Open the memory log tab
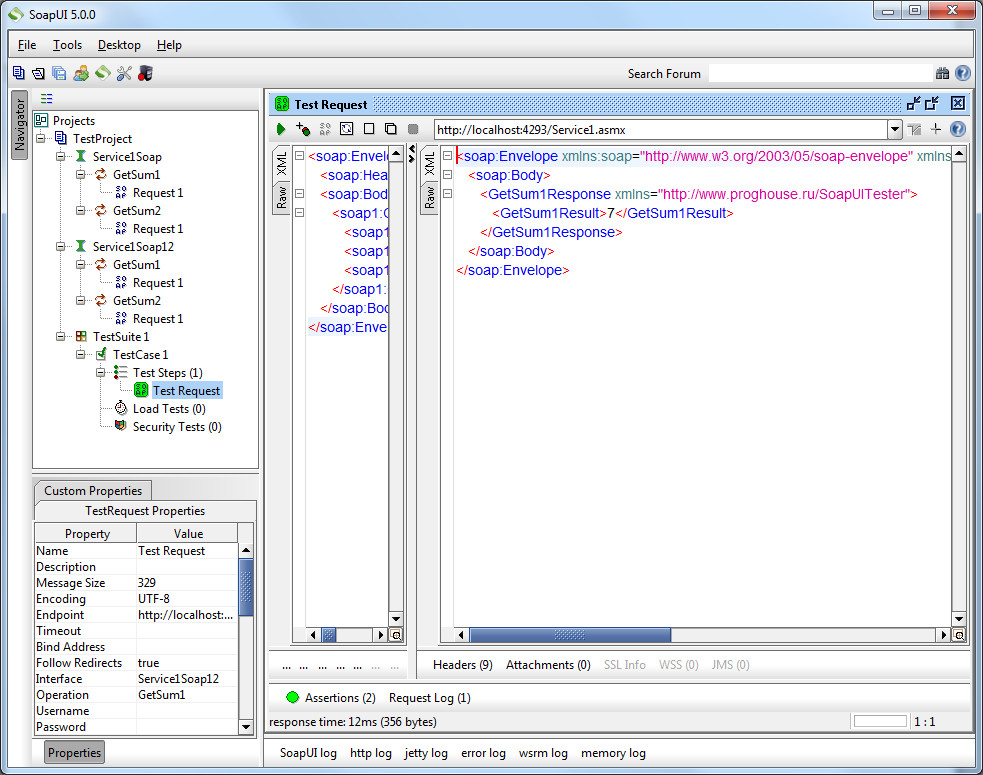Viewport: 983px width, 775px height. [613, 753]
